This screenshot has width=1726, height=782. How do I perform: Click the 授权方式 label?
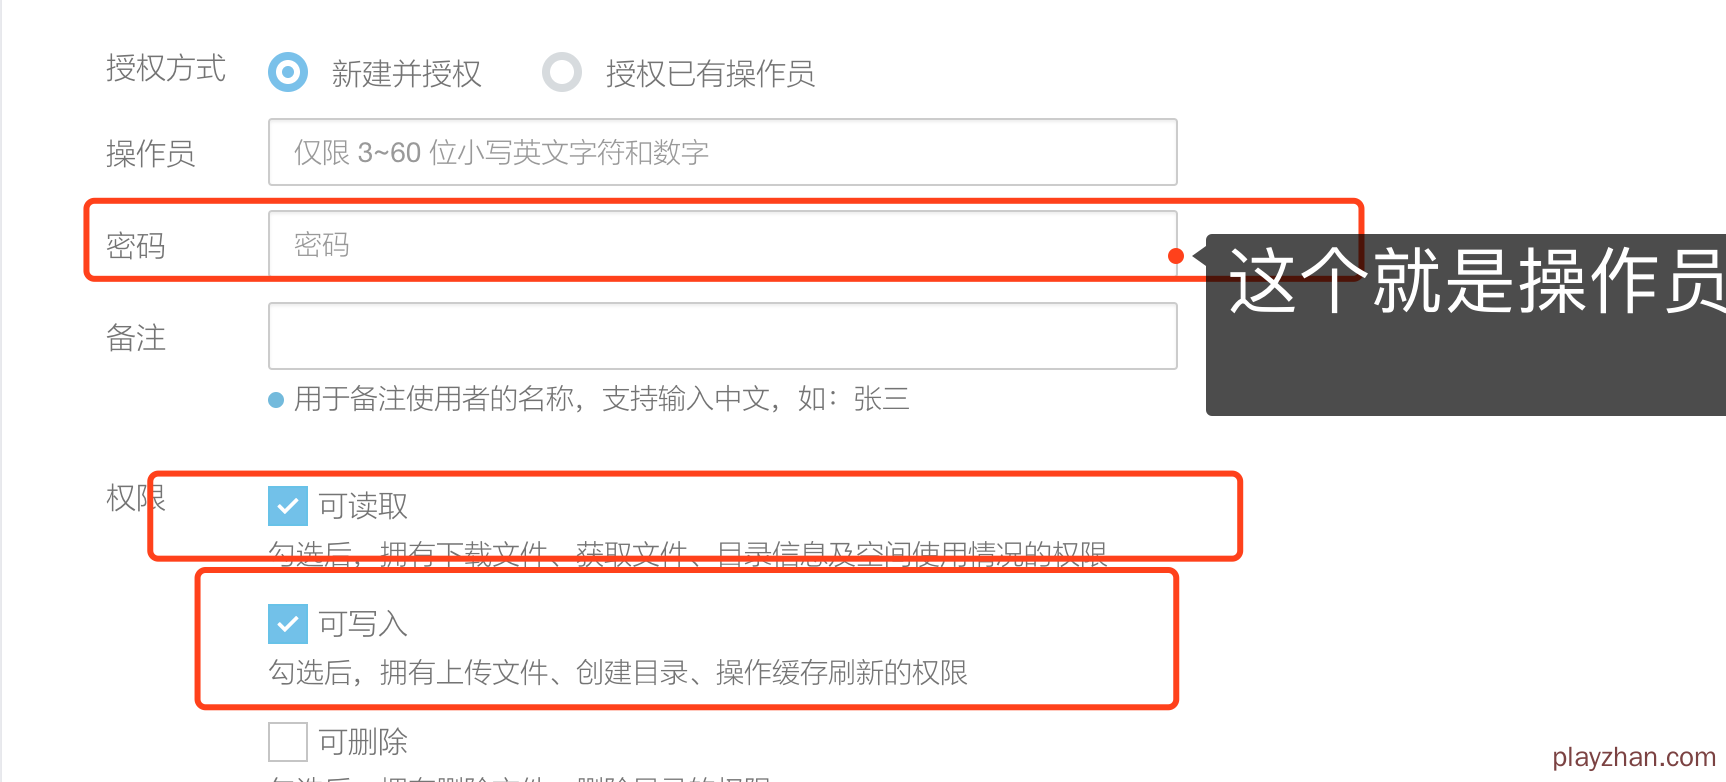click(x=166, y=68)
